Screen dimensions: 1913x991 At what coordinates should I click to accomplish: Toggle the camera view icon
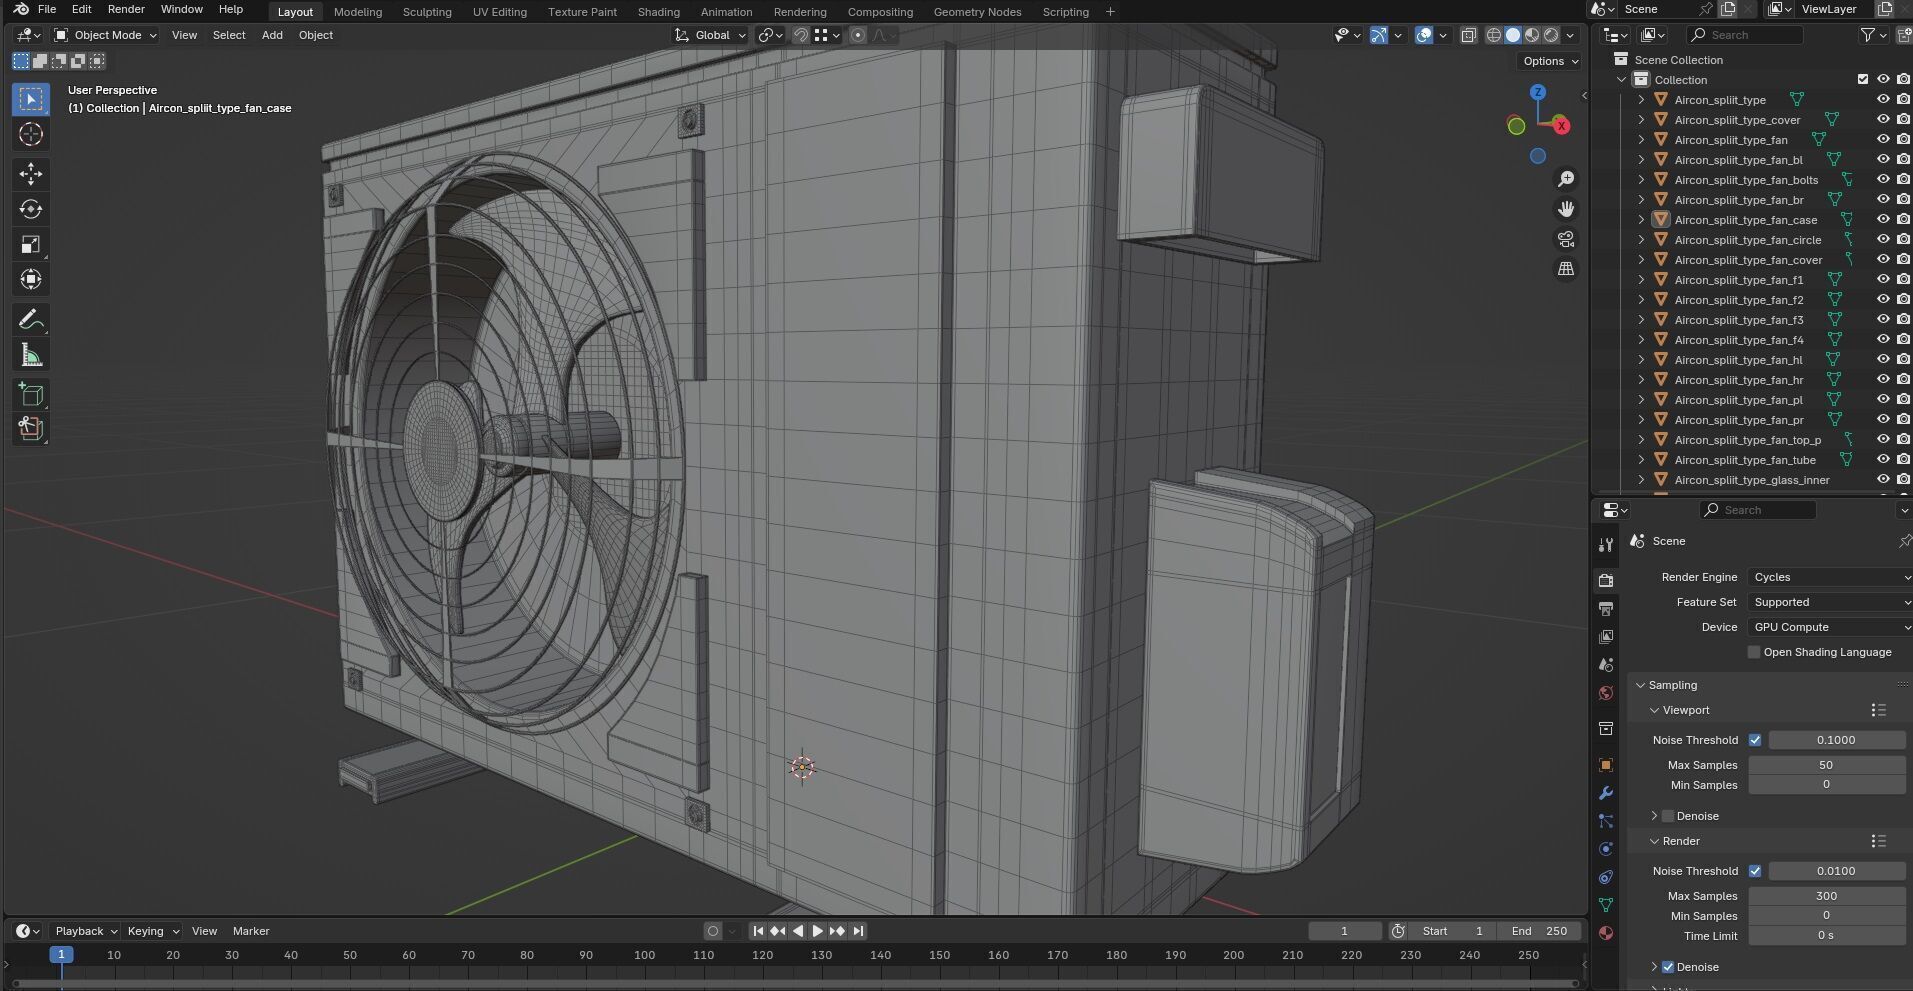[1566, 239]
